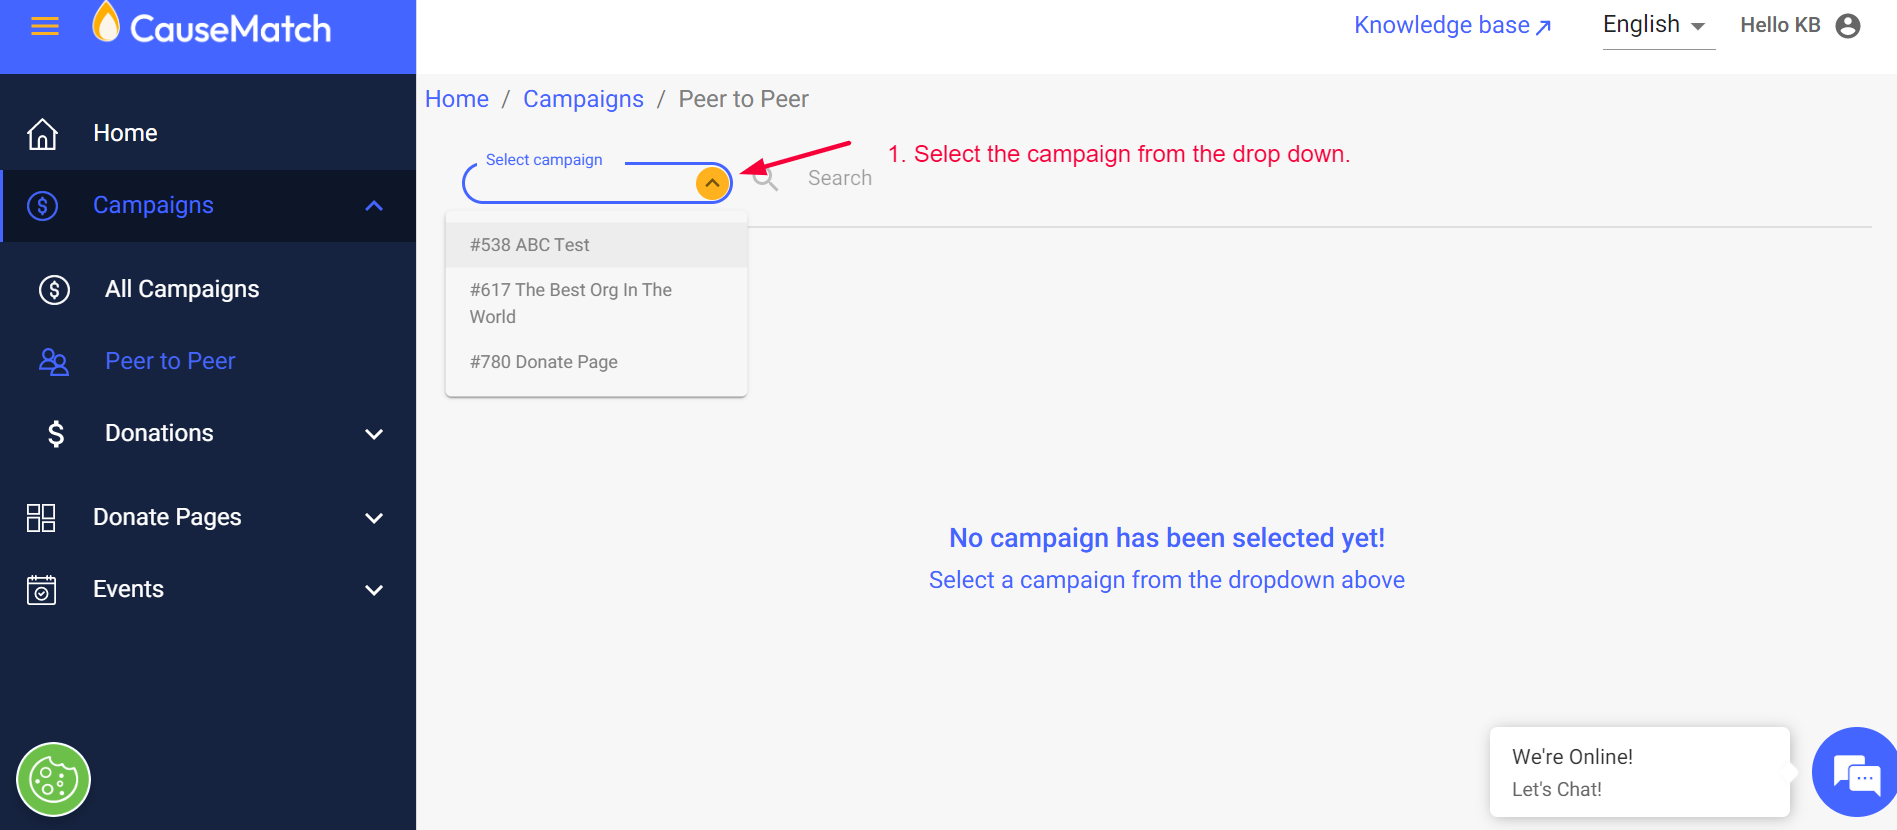Go to Campaigns breadcrumb link

pos(583,99)
